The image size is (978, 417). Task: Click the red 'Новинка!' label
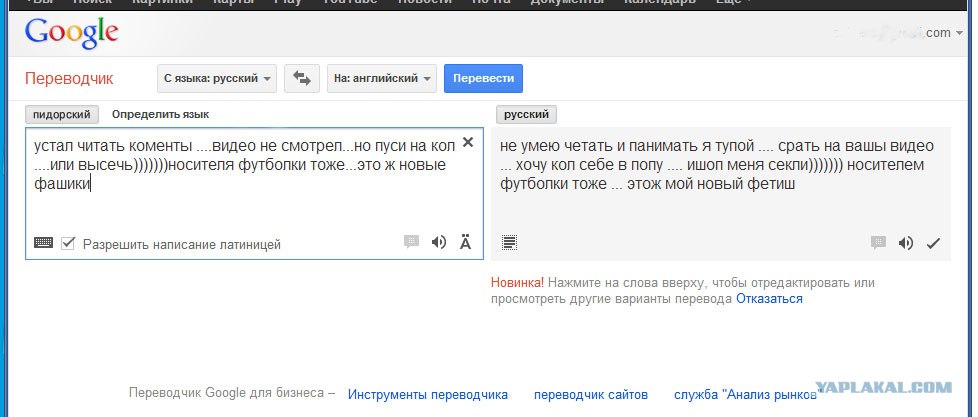[517, 282]
